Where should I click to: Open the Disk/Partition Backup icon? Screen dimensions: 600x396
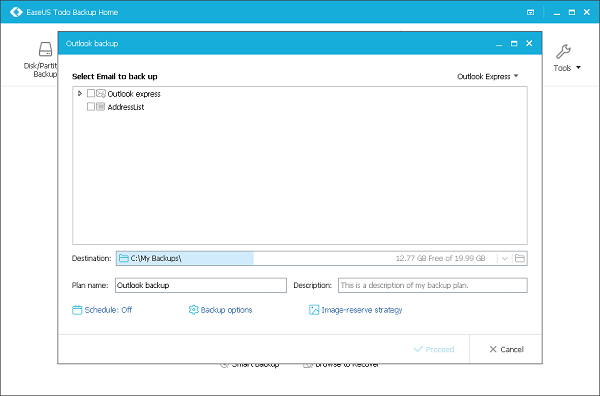pos(46,49)
